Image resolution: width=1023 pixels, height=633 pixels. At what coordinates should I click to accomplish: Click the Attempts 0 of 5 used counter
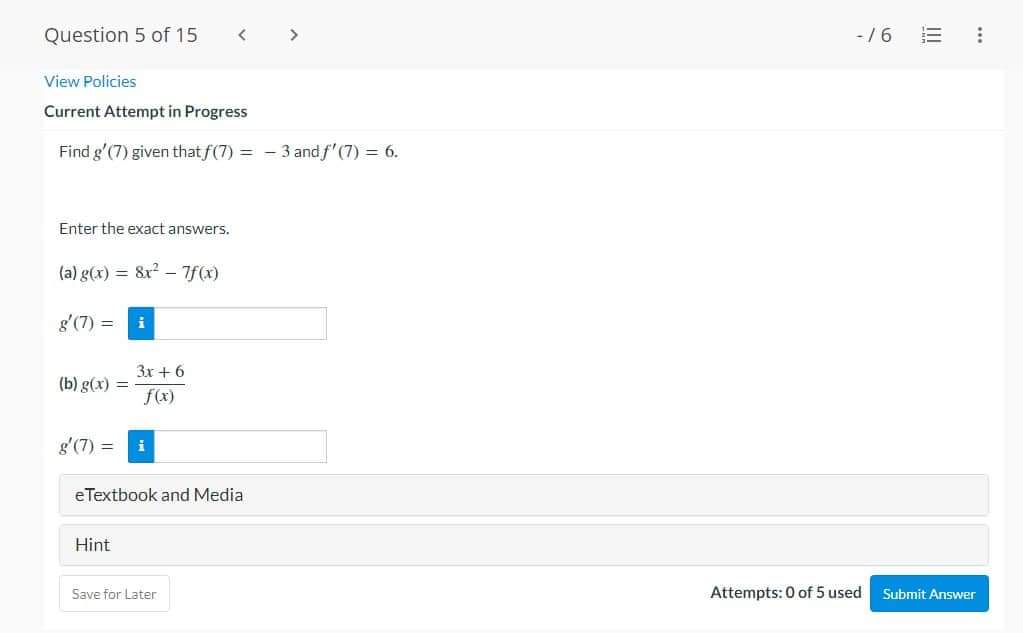(x=786, y=592)
